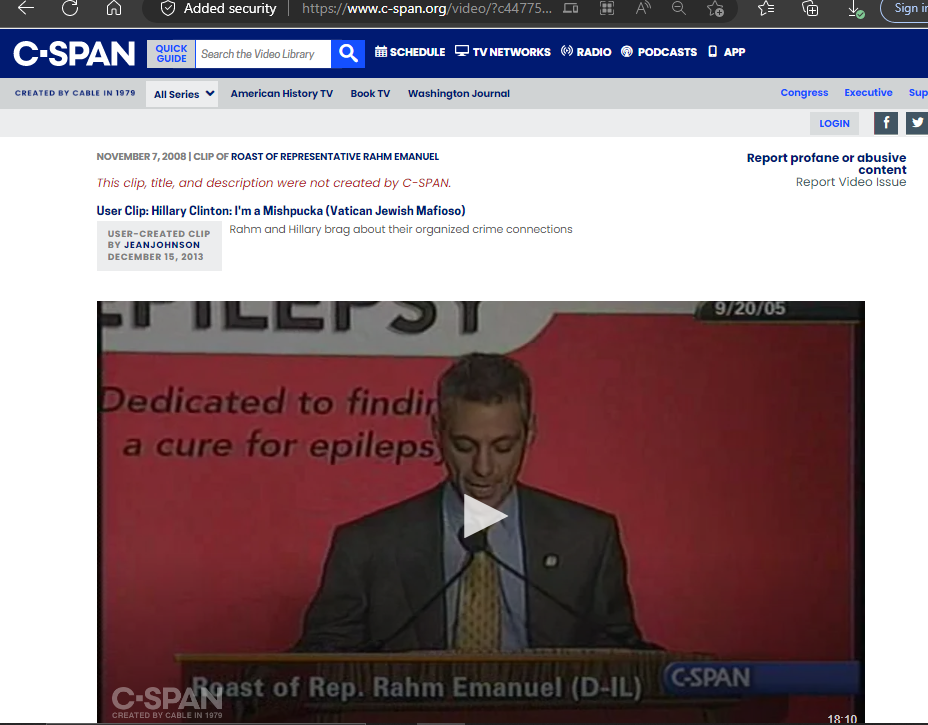Add page to favorites star icon

[715, 8]
